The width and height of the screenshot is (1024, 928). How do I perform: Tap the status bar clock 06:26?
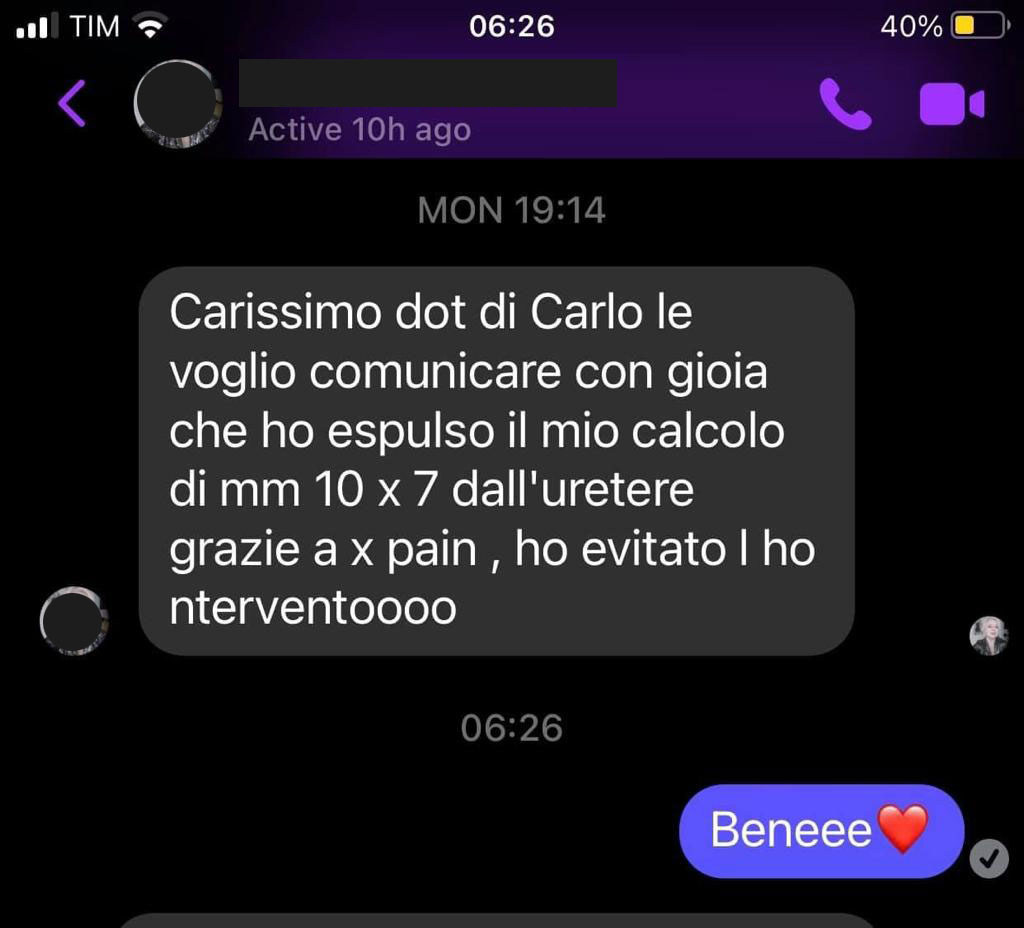[x=511, y=26]
